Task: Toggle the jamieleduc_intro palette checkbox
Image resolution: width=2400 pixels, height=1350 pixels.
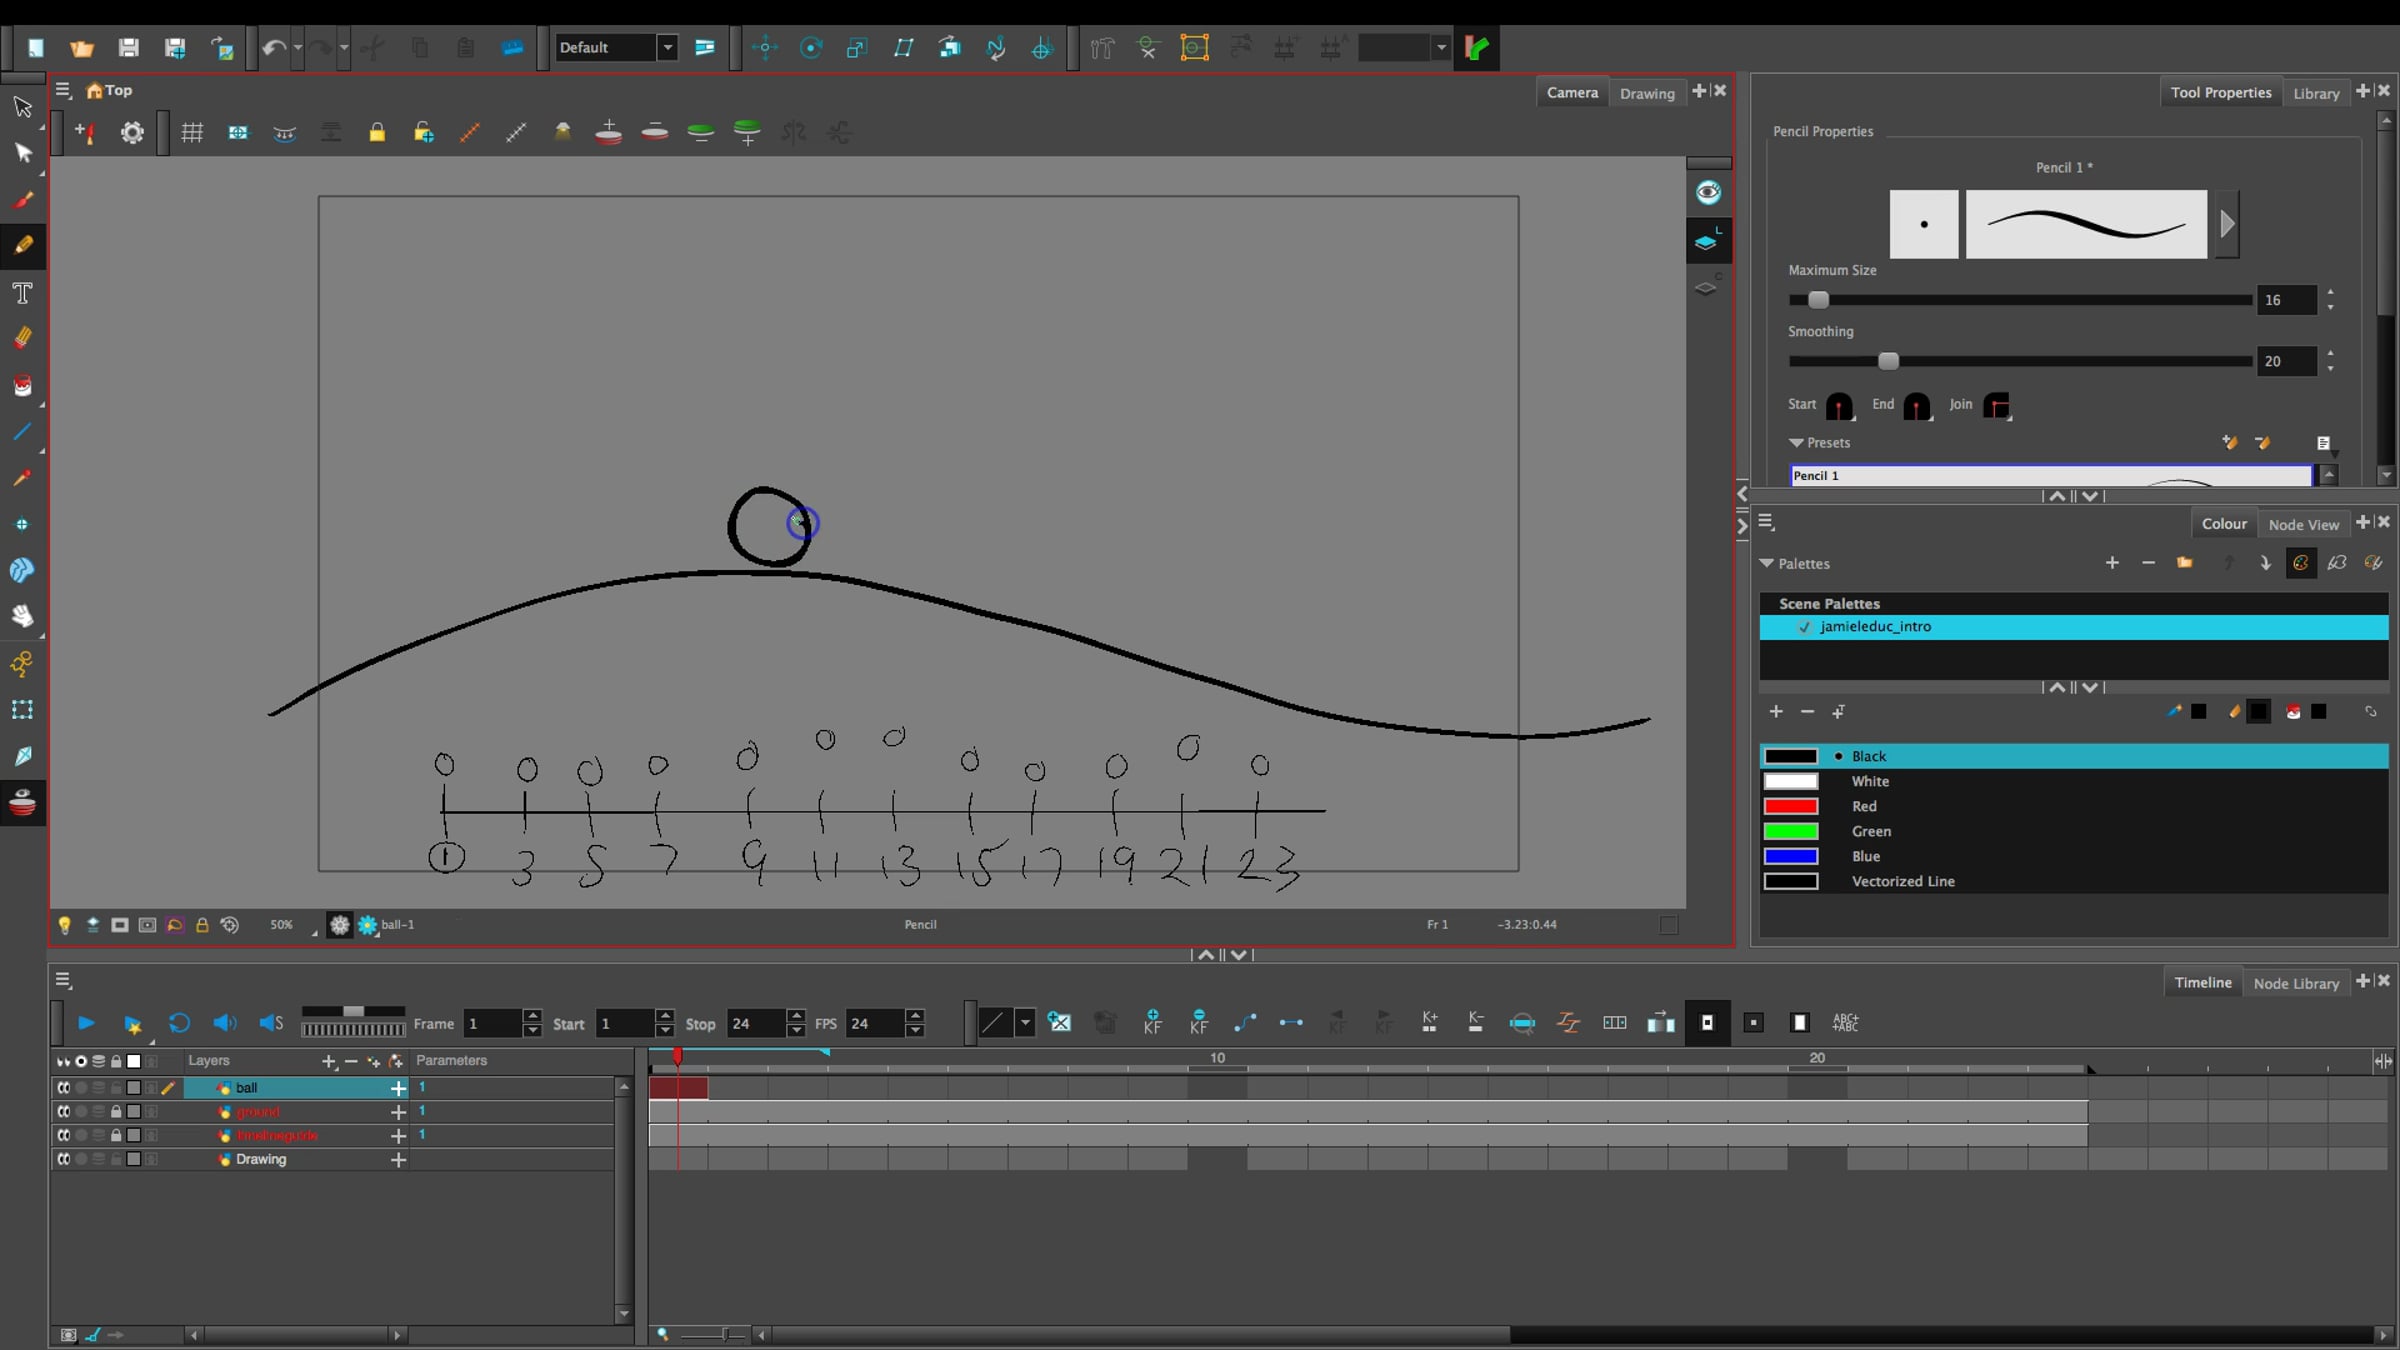Action: [x=1804, y=627]
